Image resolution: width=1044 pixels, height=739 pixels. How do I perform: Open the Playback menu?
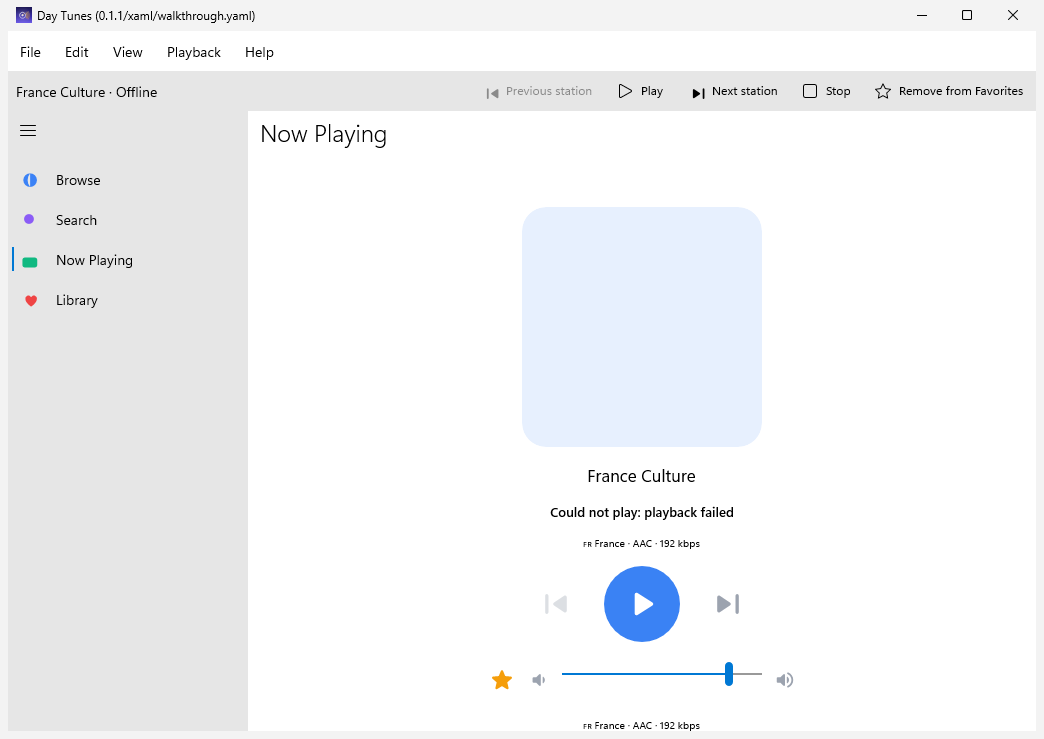[194, 52]
